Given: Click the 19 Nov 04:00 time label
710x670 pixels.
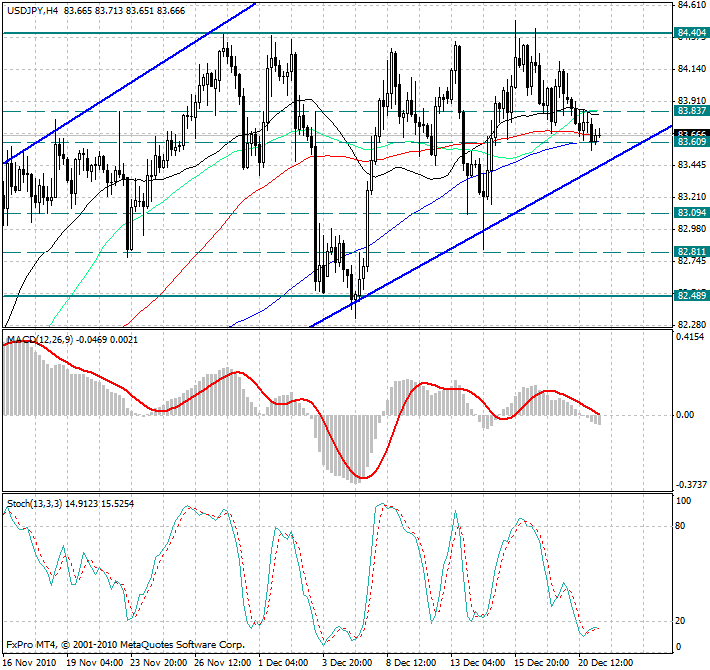Looking at the screenshot, I should point(95,663).
